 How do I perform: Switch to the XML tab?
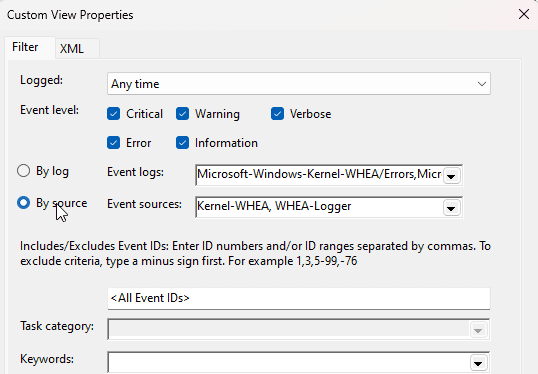[77, 48]
